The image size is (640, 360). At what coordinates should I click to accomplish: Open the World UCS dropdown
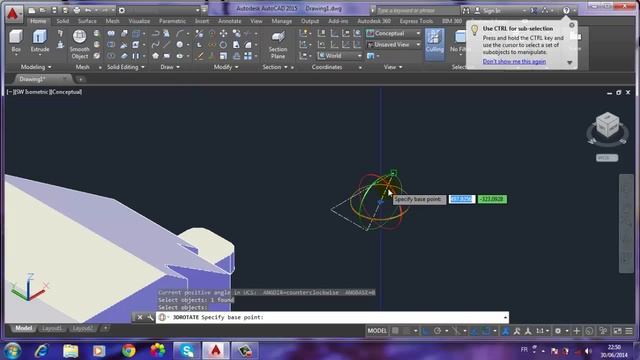(x=340, y=56)
